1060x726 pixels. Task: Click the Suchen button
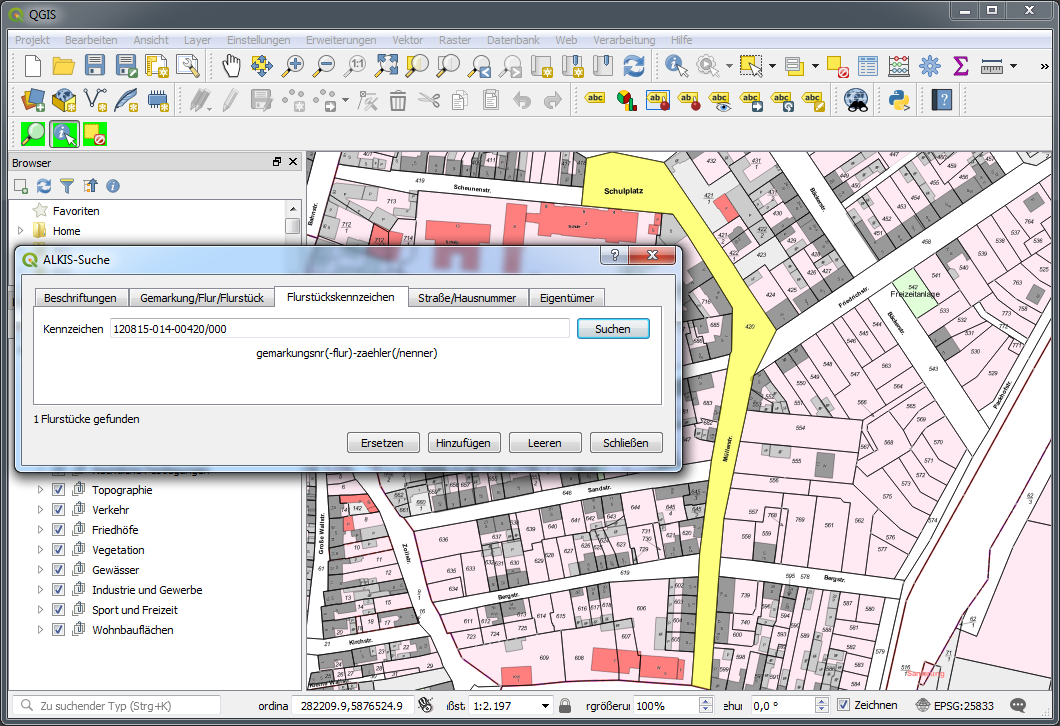coord(612,329)
